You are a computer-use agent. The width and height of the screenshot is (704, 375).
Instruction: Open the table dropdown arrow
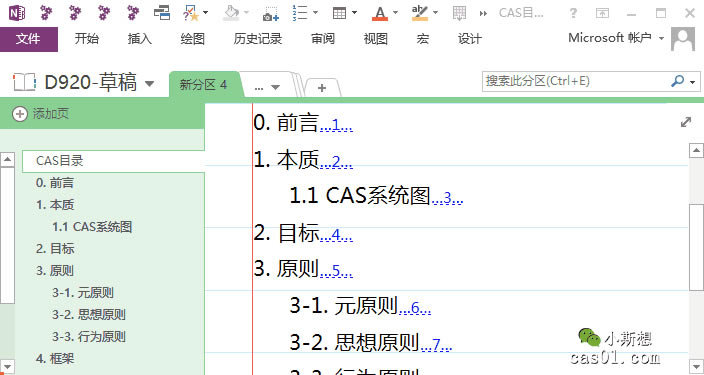(x=355, y=13)
